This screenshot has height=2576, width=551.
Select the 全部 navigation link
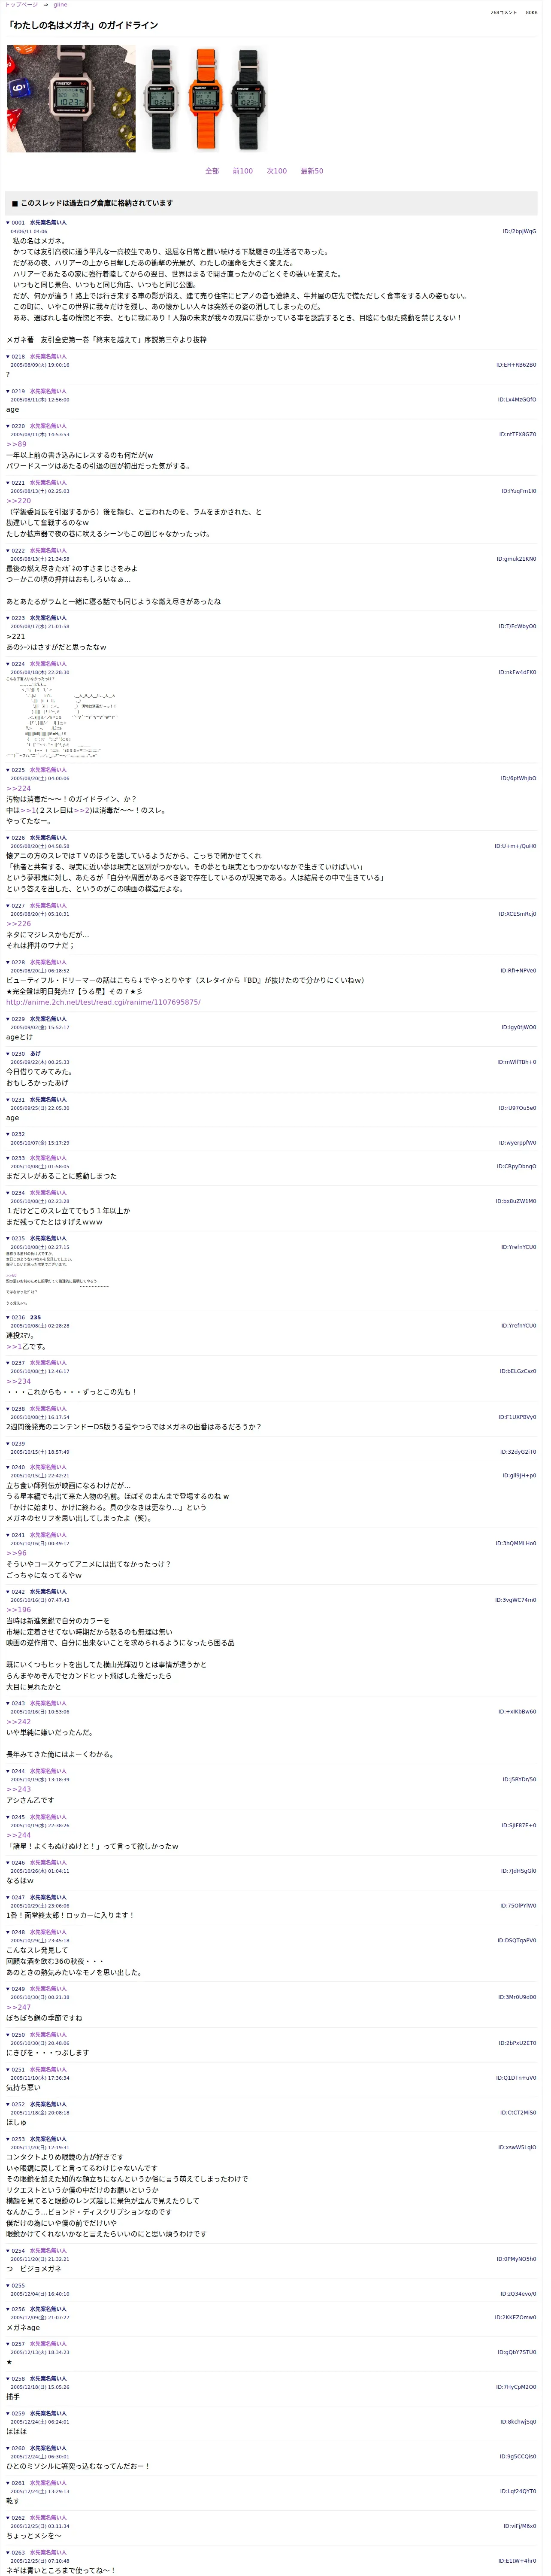tap(212, 171)
